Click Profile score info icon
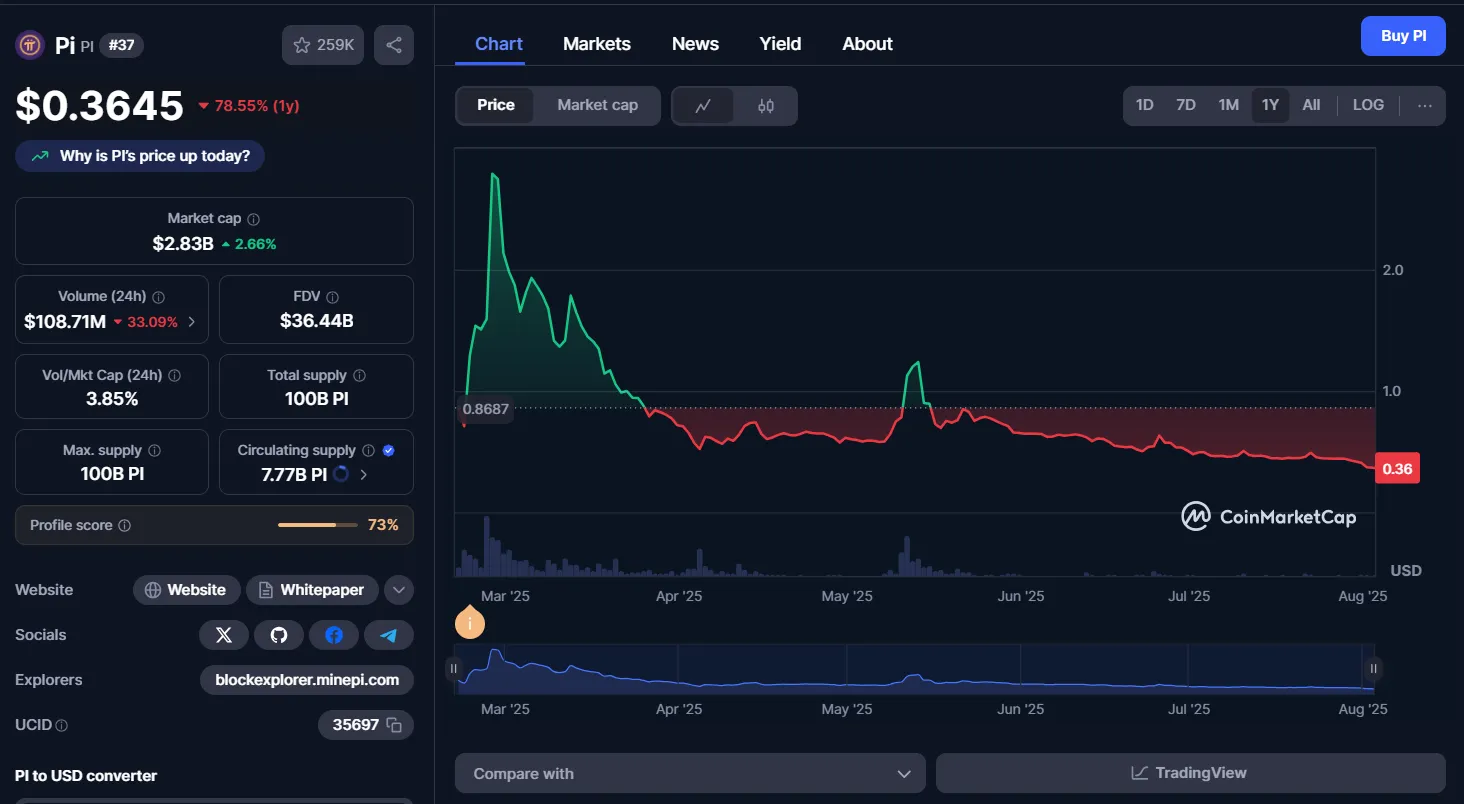Image resolution: width=1464 pixels, height=804 pixels. click(125, 525)
